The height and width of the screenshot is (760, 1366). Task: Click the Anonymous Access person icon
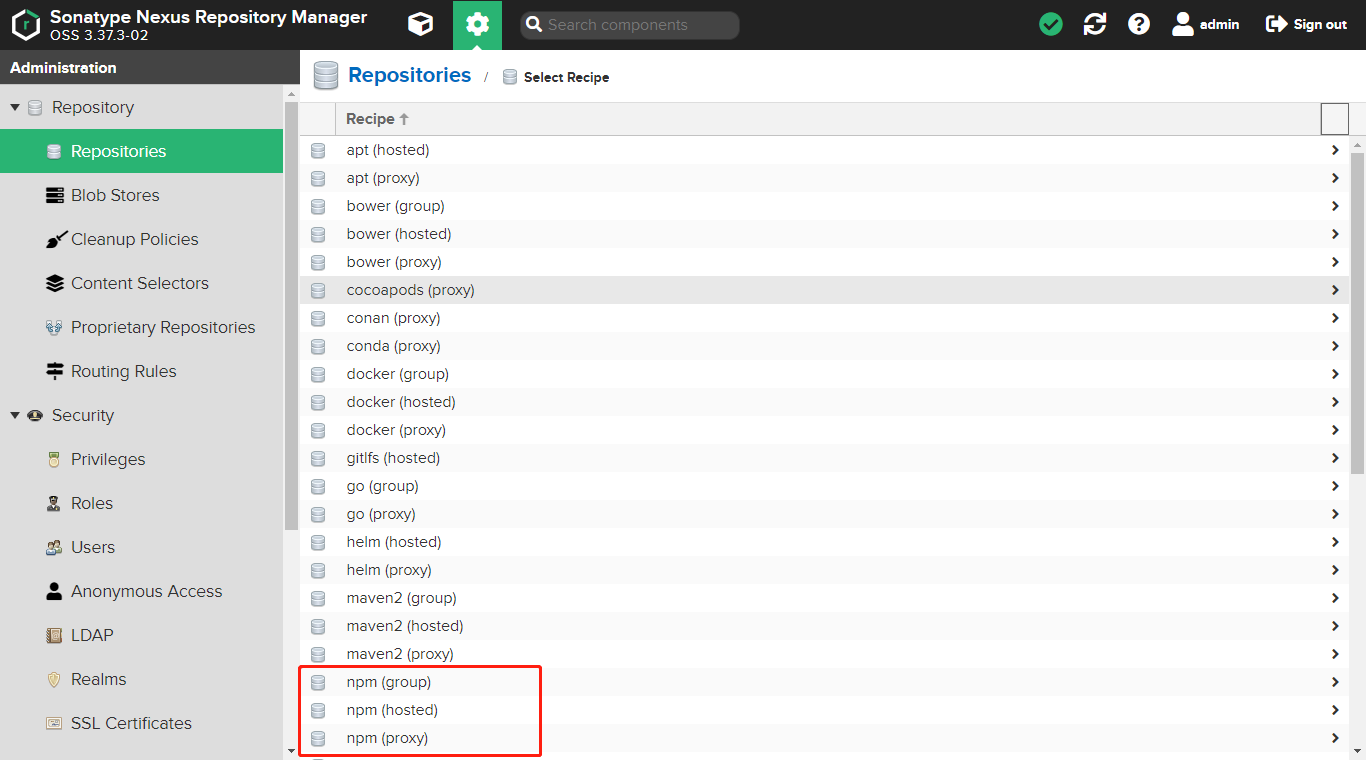click(x=55, y=591)
